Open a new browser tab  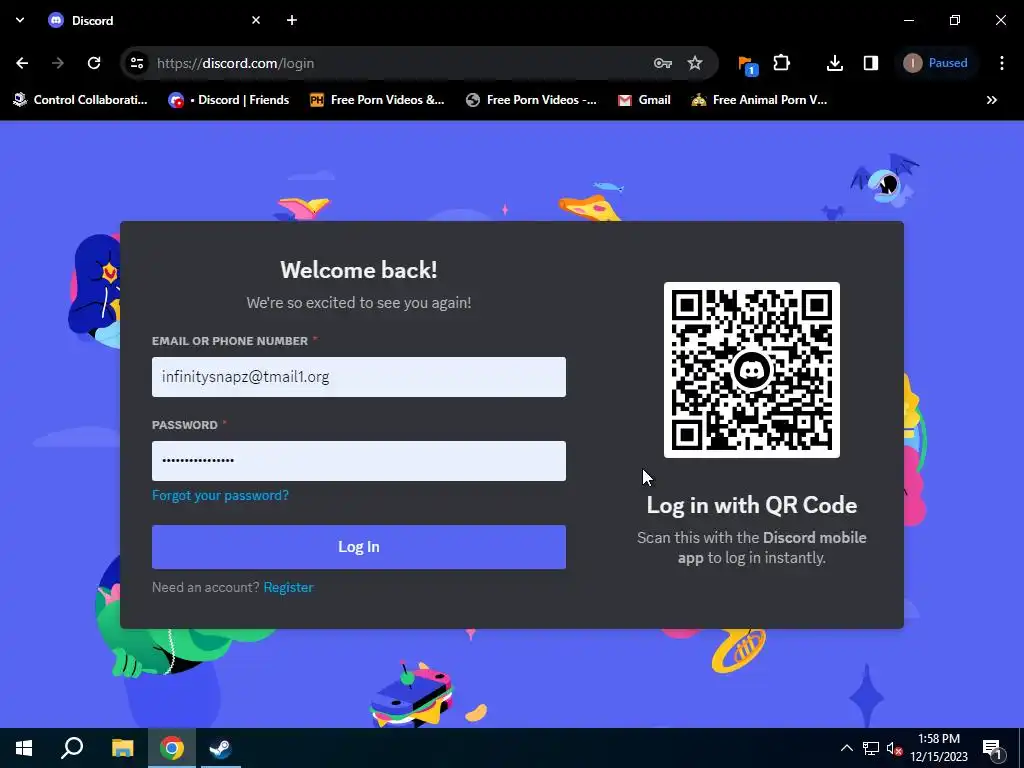292,20
